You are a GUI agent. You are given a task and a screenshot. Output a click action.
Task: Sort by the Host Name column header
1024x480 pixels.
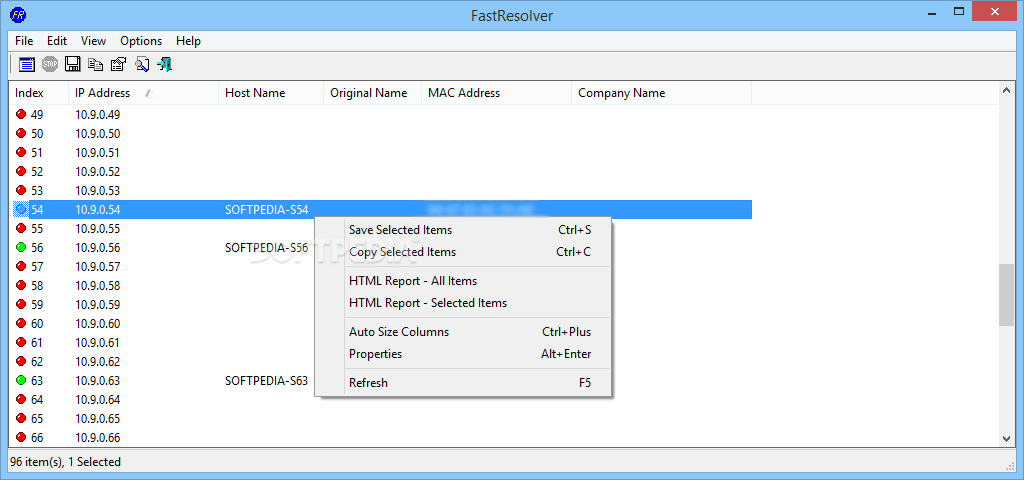tap(271, 93)
